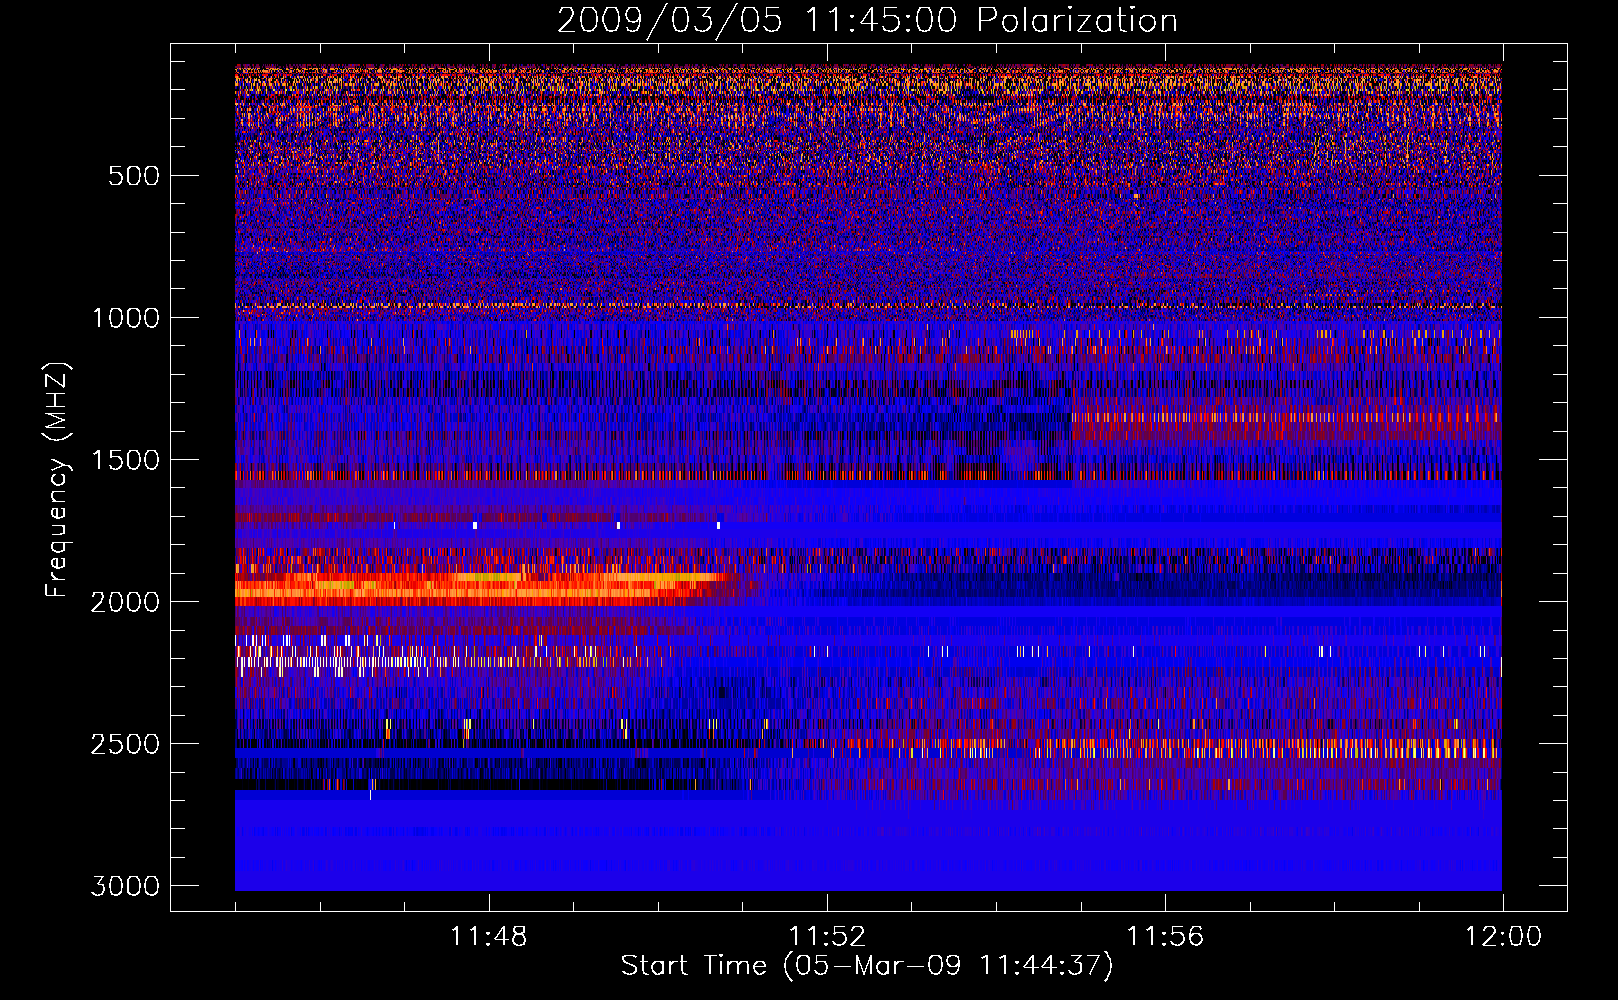Click the bright orange emission band near 2000 MHz
1618x1000 pixels.
pyautogui.click(x=485, y=587)
